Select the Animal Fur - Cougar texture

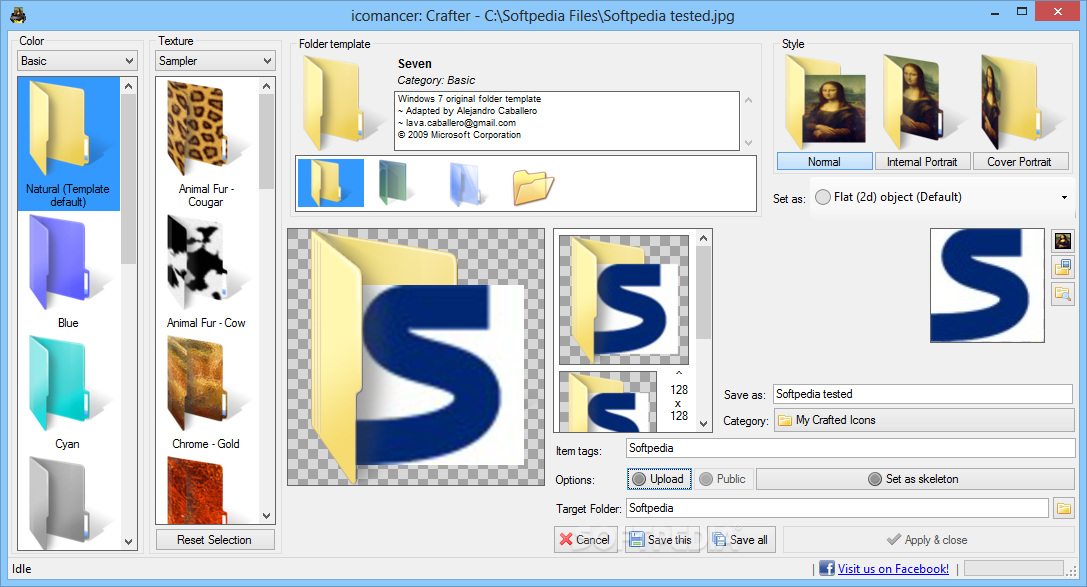click(x=207, y=143)
